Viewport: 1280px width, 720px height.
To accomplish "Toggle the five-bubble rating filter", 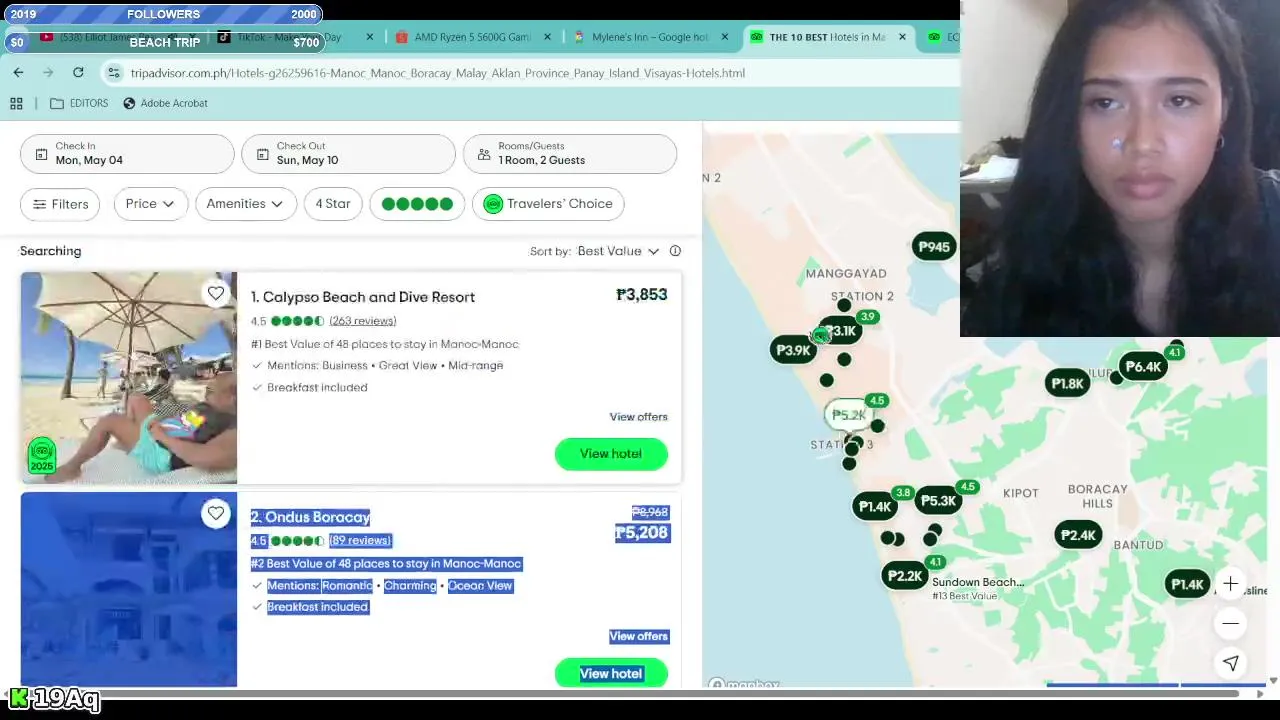I will (417, 204).
